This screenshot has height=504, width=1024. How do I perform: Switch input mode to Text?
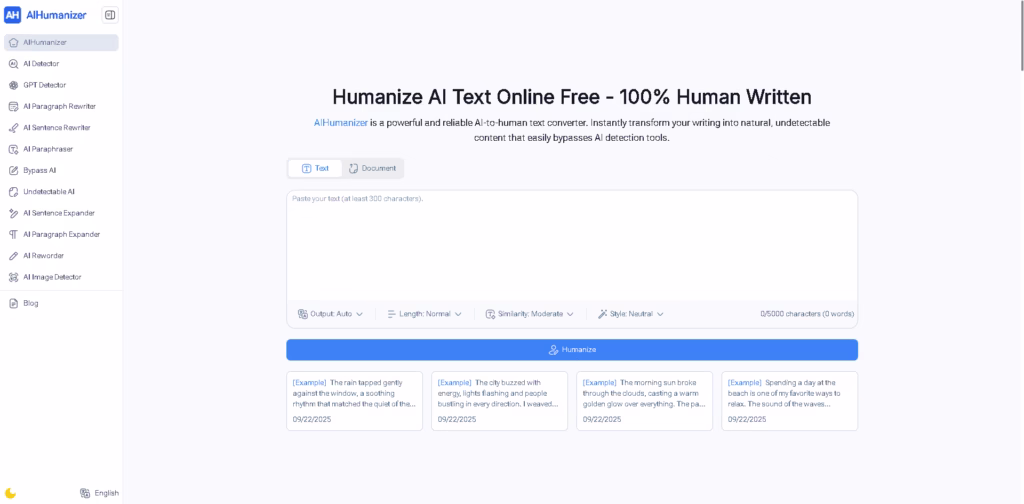(315, 168)
